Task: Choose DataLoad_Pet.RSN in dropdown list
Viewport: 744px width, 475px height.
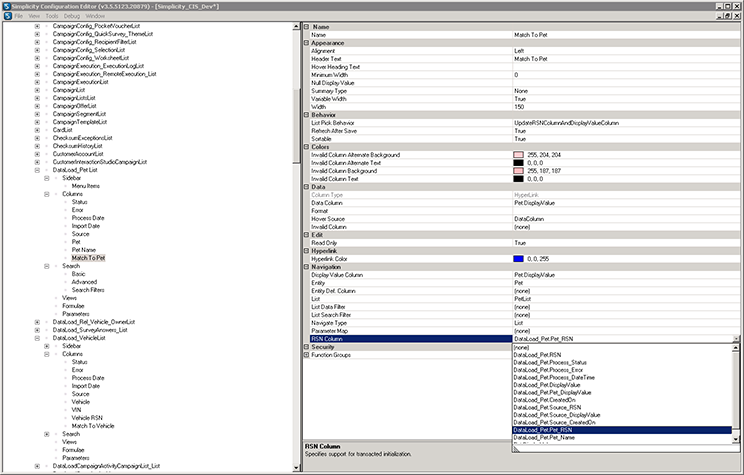Action: 622,355
